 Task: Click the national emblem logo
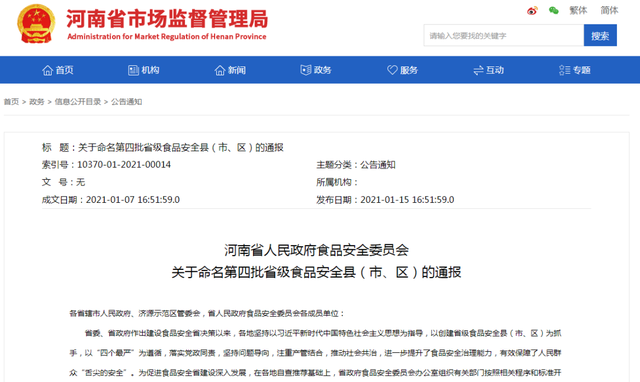click(x=36, y=23)
